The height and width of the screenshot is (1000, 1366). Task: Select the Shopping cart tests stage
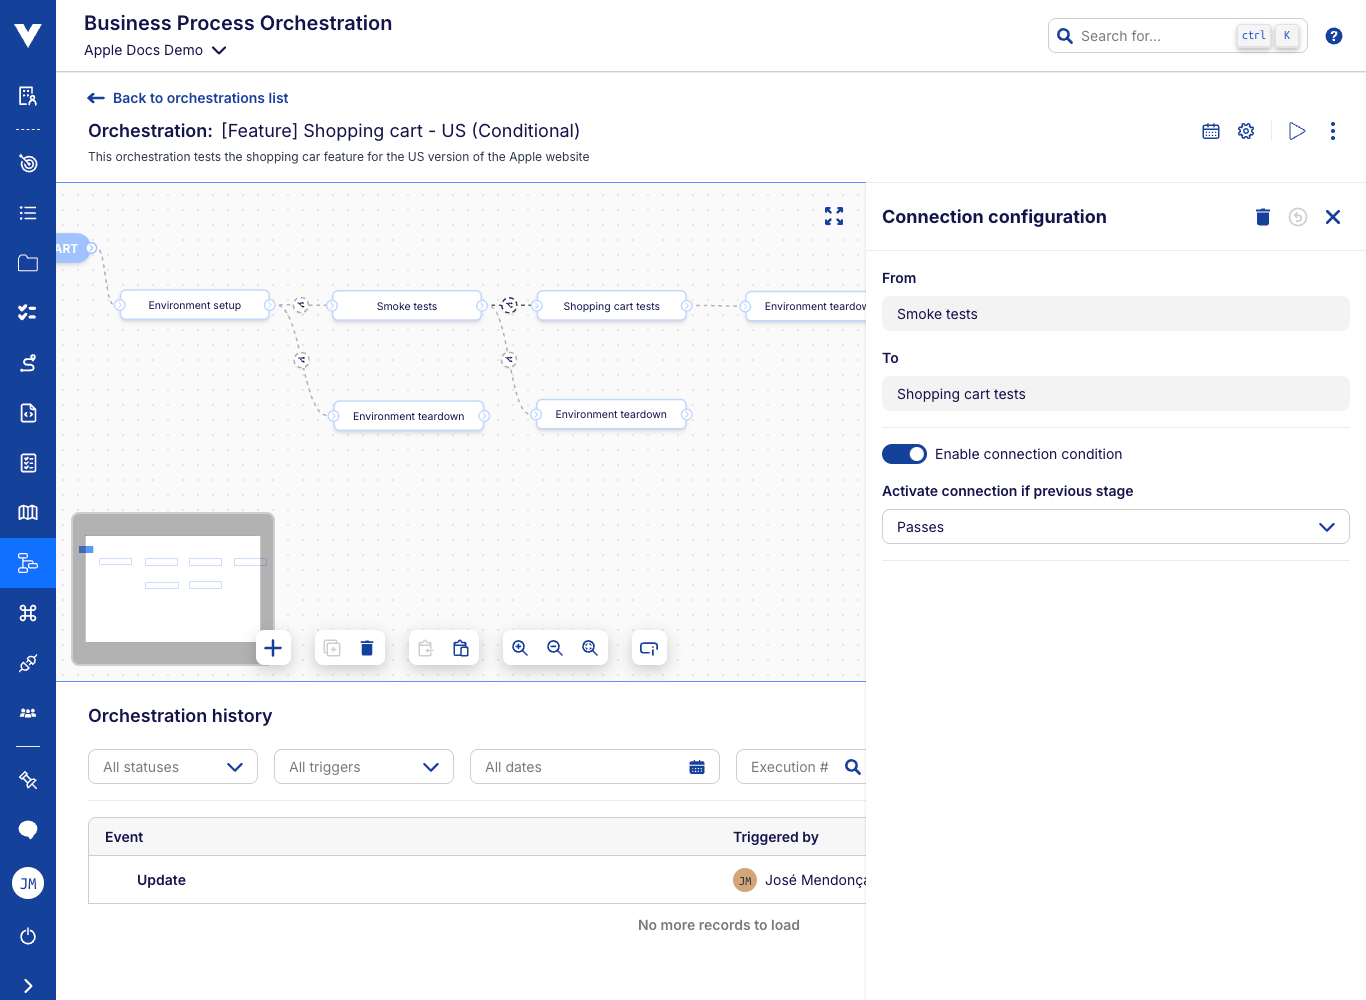click(611, 306)
